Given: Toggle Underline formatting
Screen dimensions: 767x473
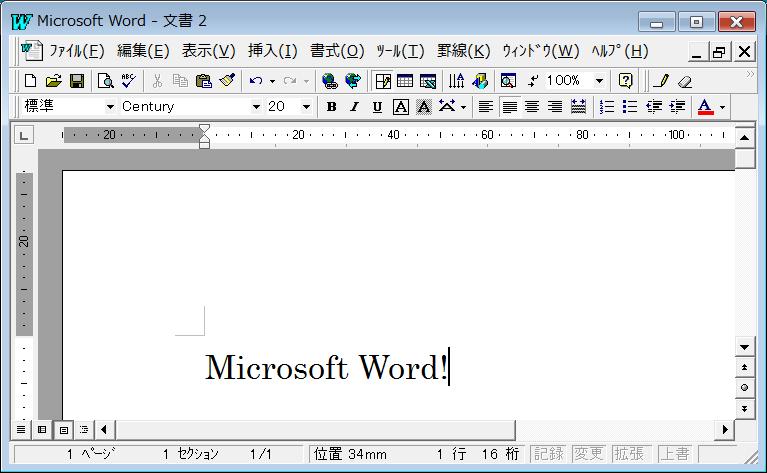Looking at the screenshot, I should 377,107.
